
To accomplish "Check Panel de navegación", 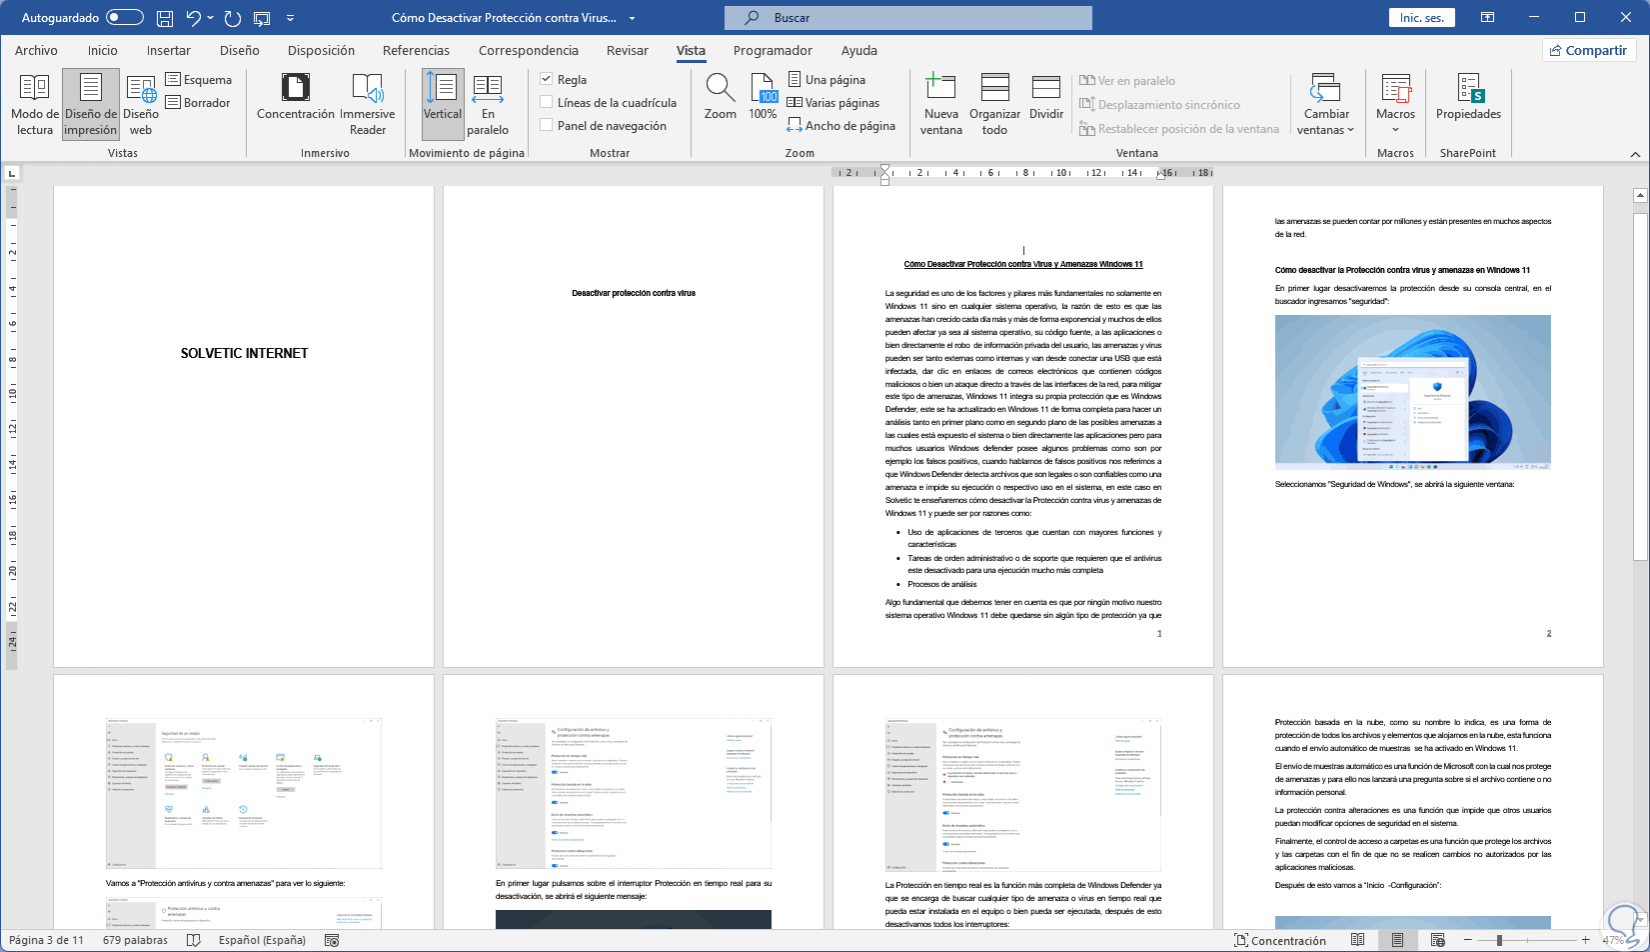I will pyautogui.click(x=546, y=125).
